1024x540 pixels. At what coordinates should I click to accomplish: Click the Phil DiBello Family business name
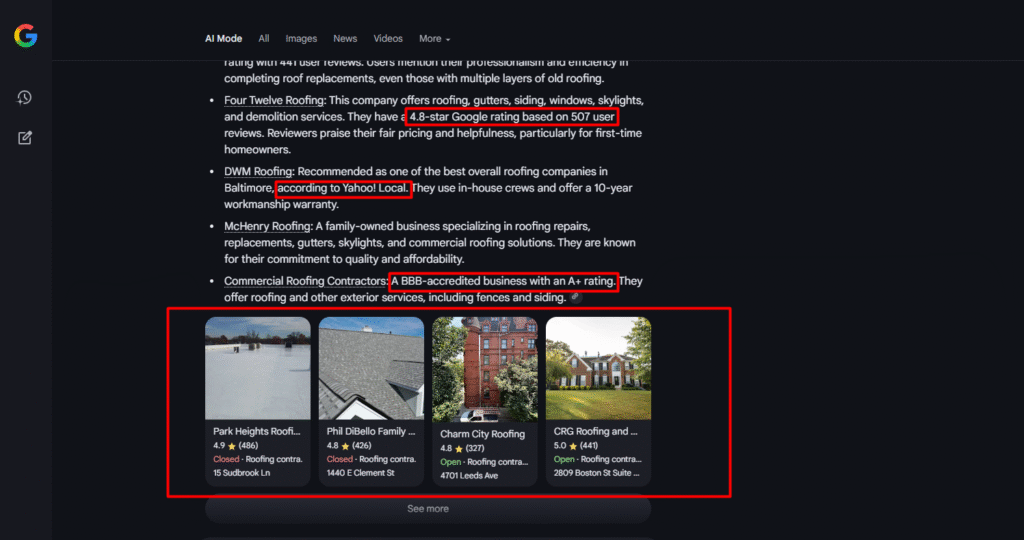pyautogui.click(x=370, y=432)
